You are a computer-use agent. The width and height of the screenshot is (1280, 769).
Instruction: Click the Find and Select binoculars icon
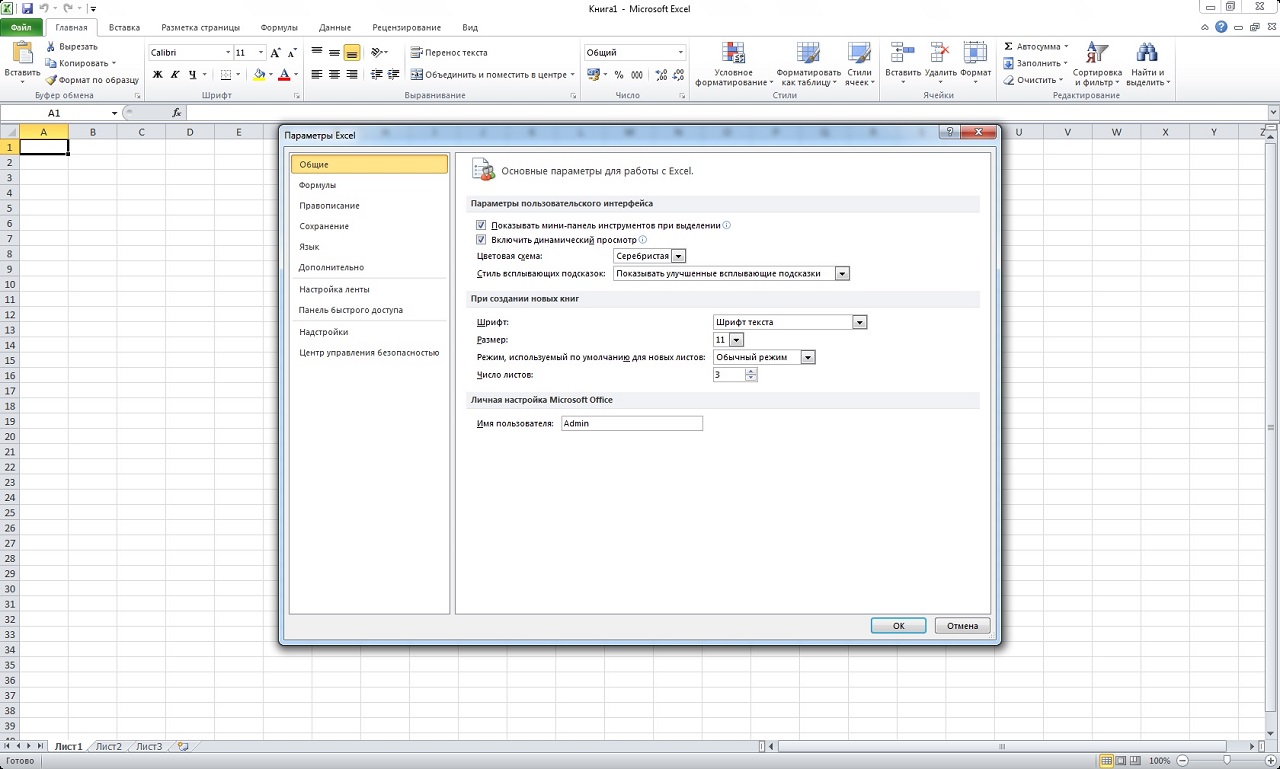tap(1146, 55)
